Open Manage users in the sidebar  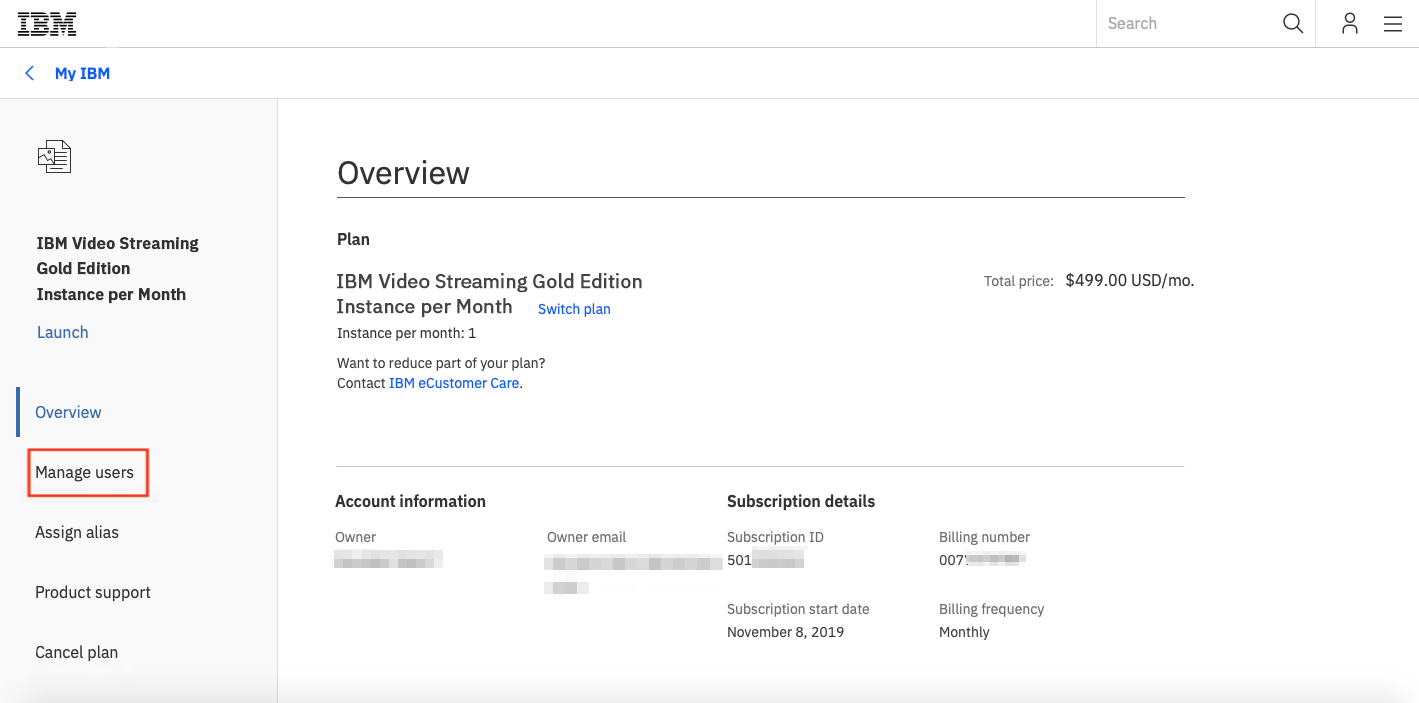pyautogui.click(x=84, y=472)
